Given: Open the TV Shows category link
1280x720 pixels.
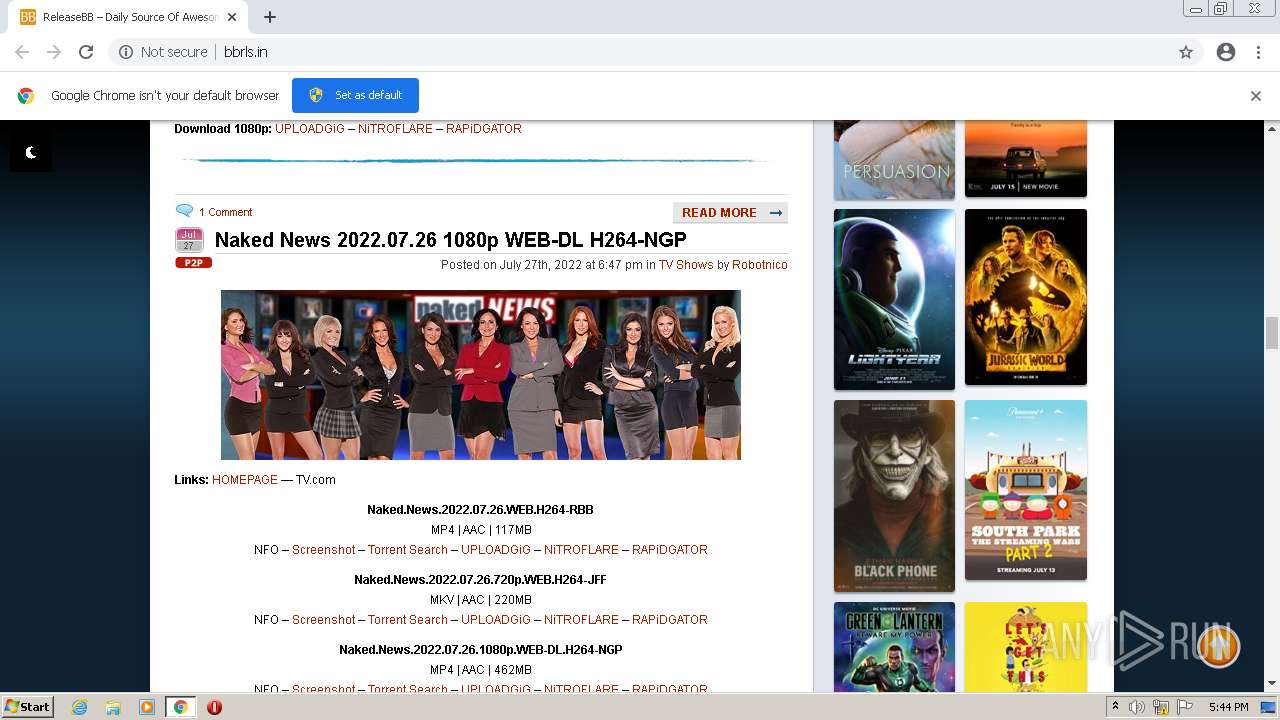Looking at the screenshot, I should [686, 265].
